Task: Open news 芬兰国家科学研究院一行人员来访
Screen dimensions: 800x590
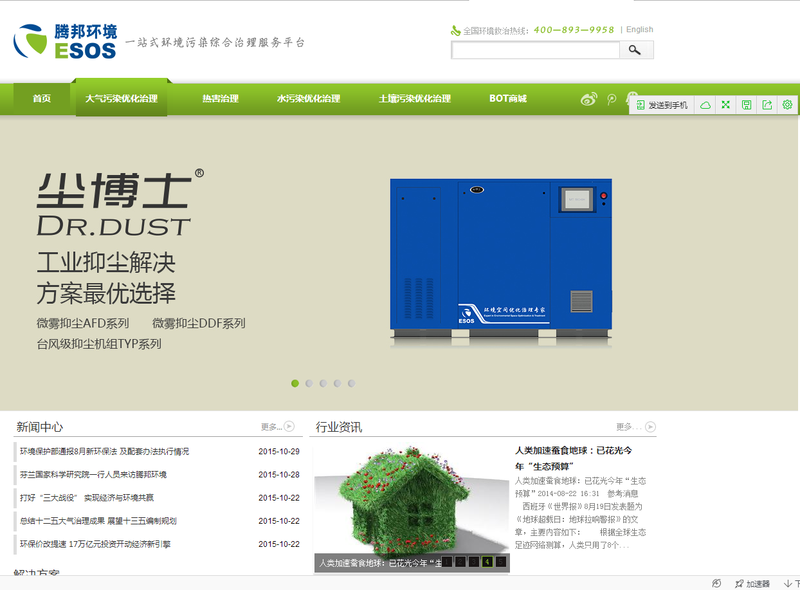Action: point(93,475)
